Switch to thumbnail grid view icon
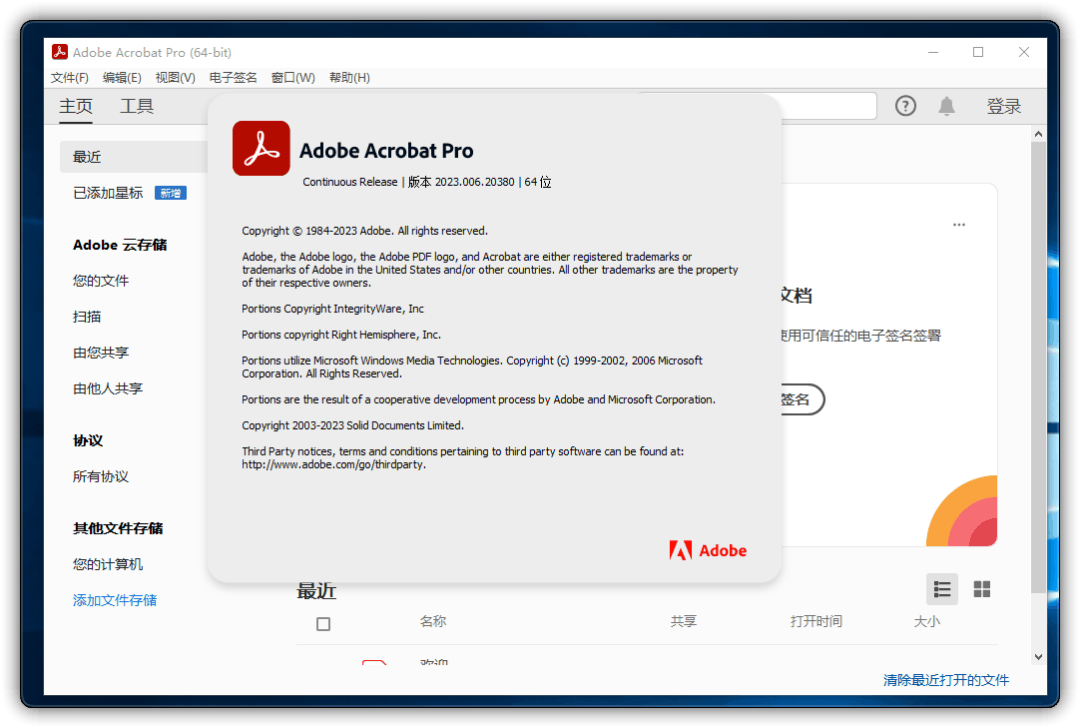Image resolution: width=1080 pixels, height=728 pixels. tap(982, 589)
